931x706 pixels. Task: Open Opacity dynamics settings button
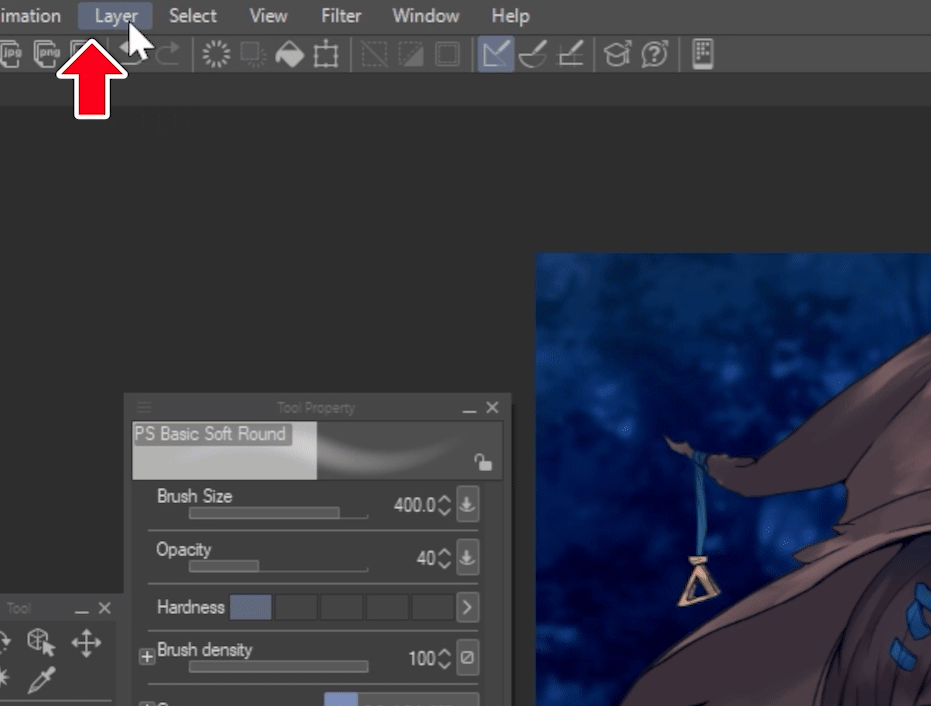click(467, 558)
